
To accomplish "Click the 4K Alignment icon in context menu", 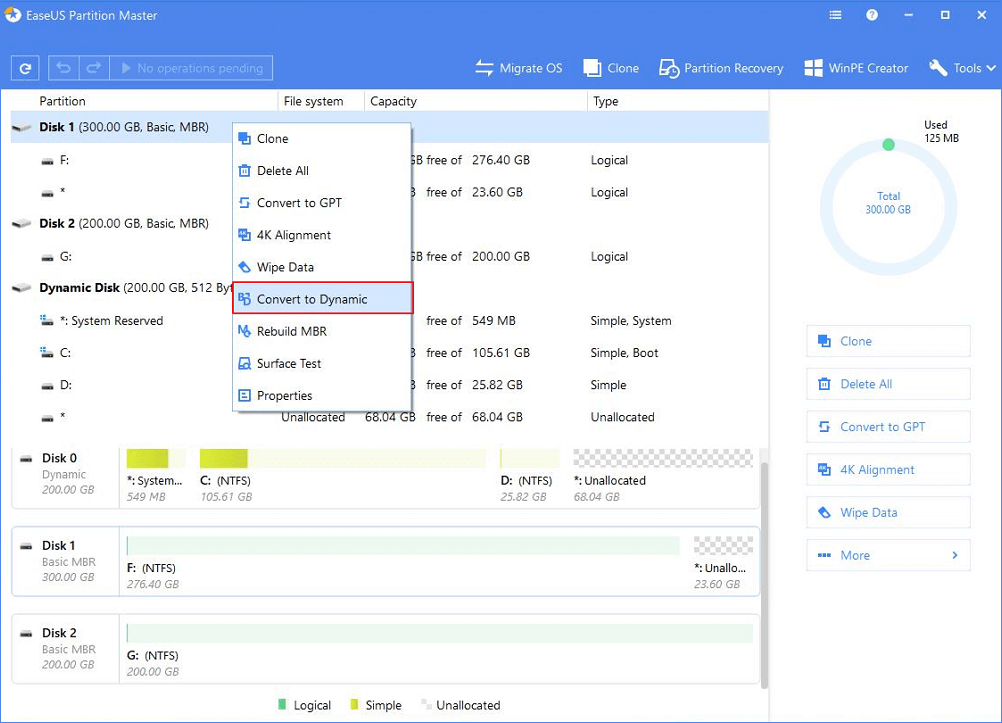I will click(244, 235).
